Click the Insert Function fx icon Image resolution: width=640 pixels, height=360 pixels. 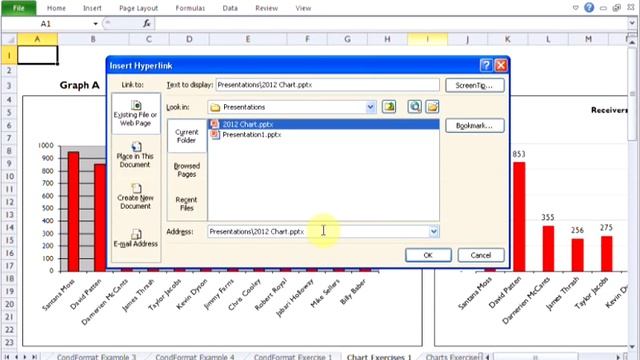(147, 24)
